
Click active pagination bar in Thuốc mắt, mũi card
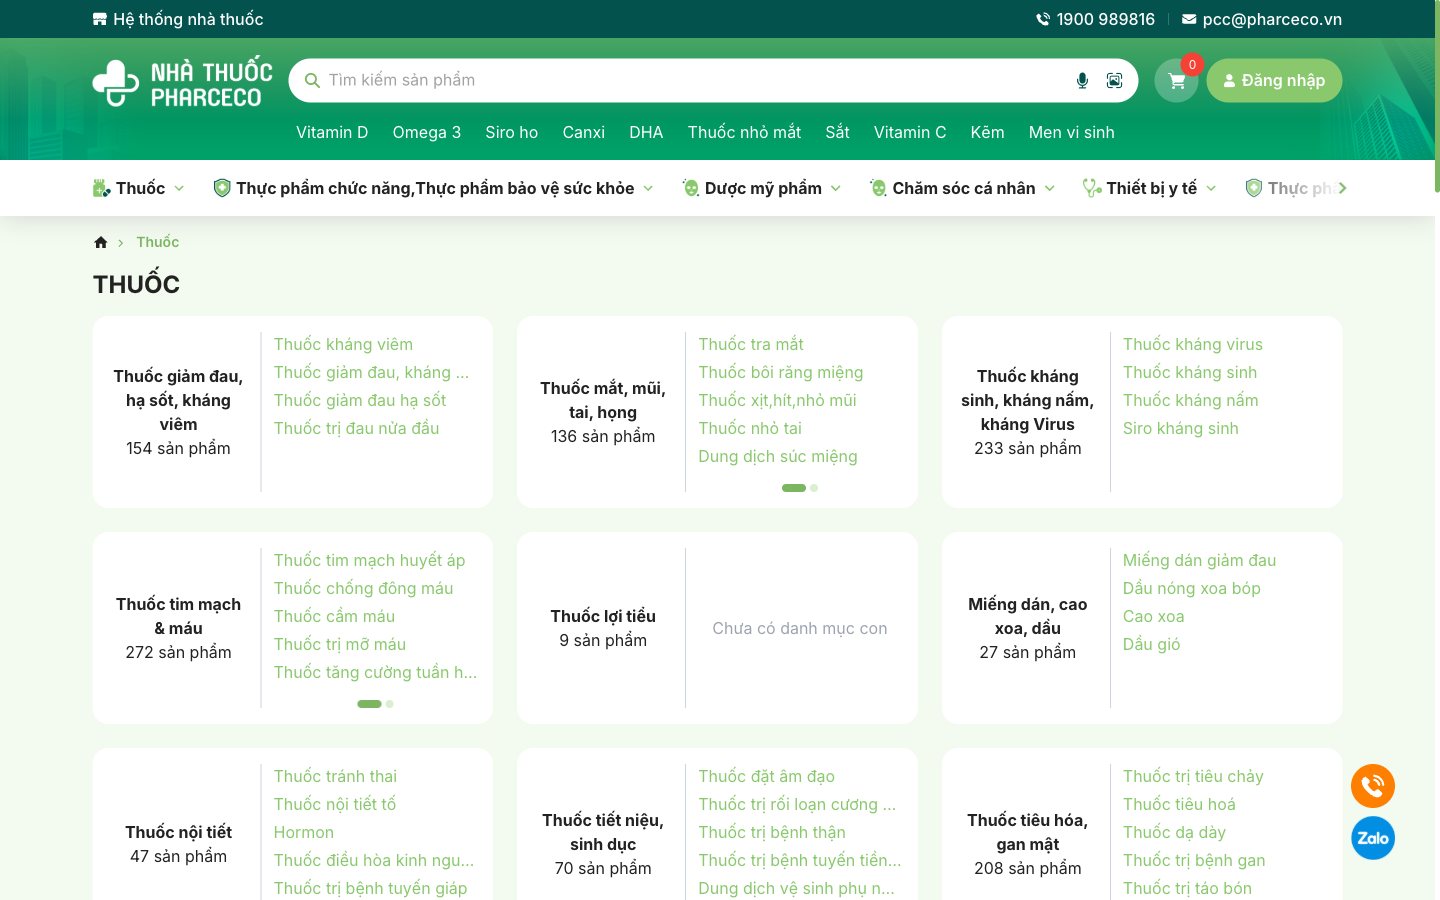pos(794,488)
